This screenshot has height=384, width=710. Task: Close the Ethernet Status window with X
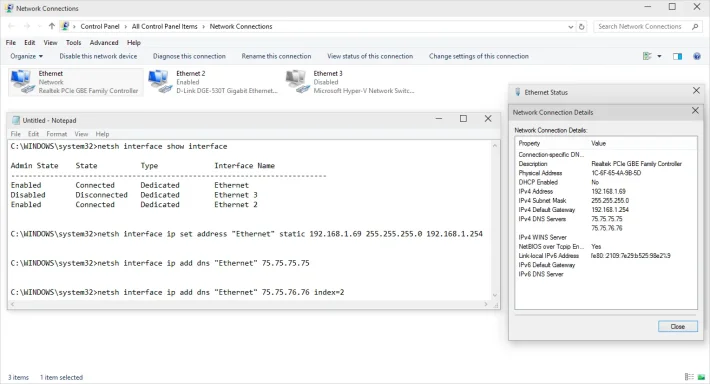[696, 91]
